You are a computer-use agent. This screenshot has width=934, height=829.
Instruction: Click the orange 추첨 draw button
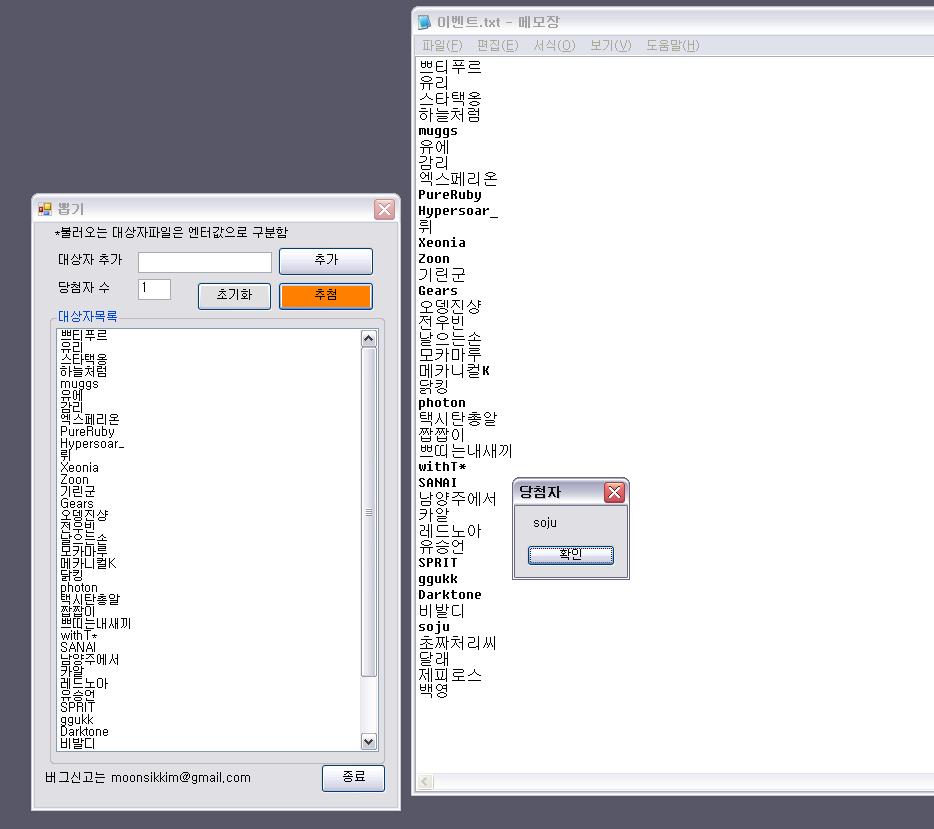pos(326,295)
